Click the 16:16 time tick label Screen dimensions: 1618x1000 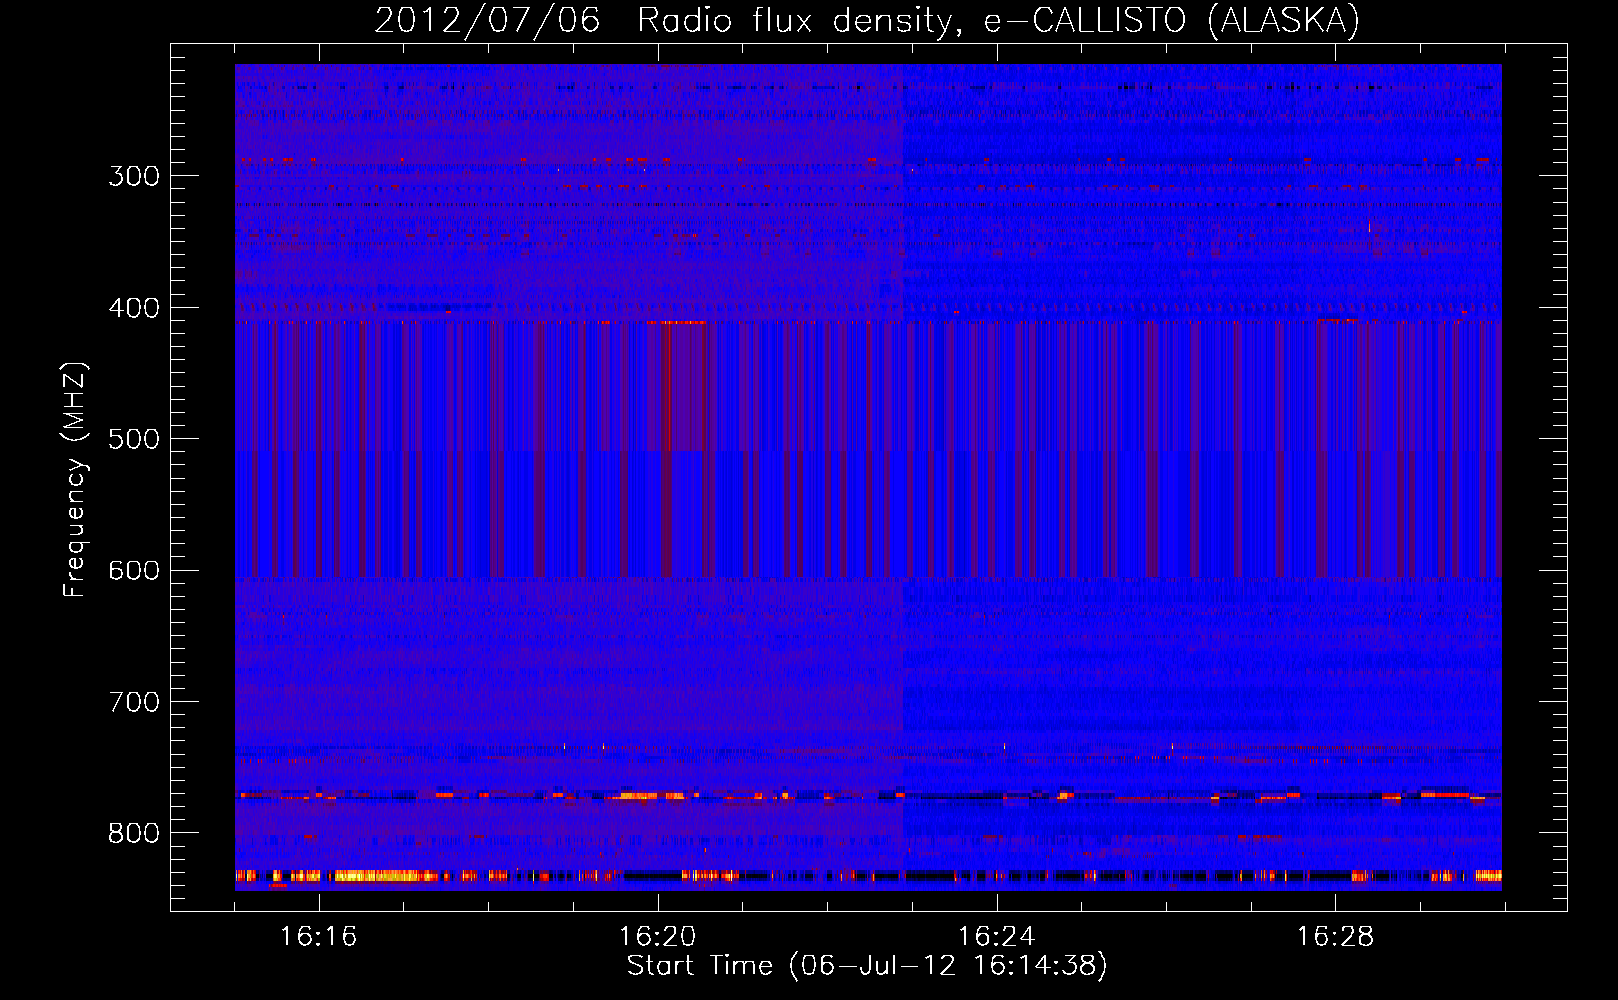point(319,937)
